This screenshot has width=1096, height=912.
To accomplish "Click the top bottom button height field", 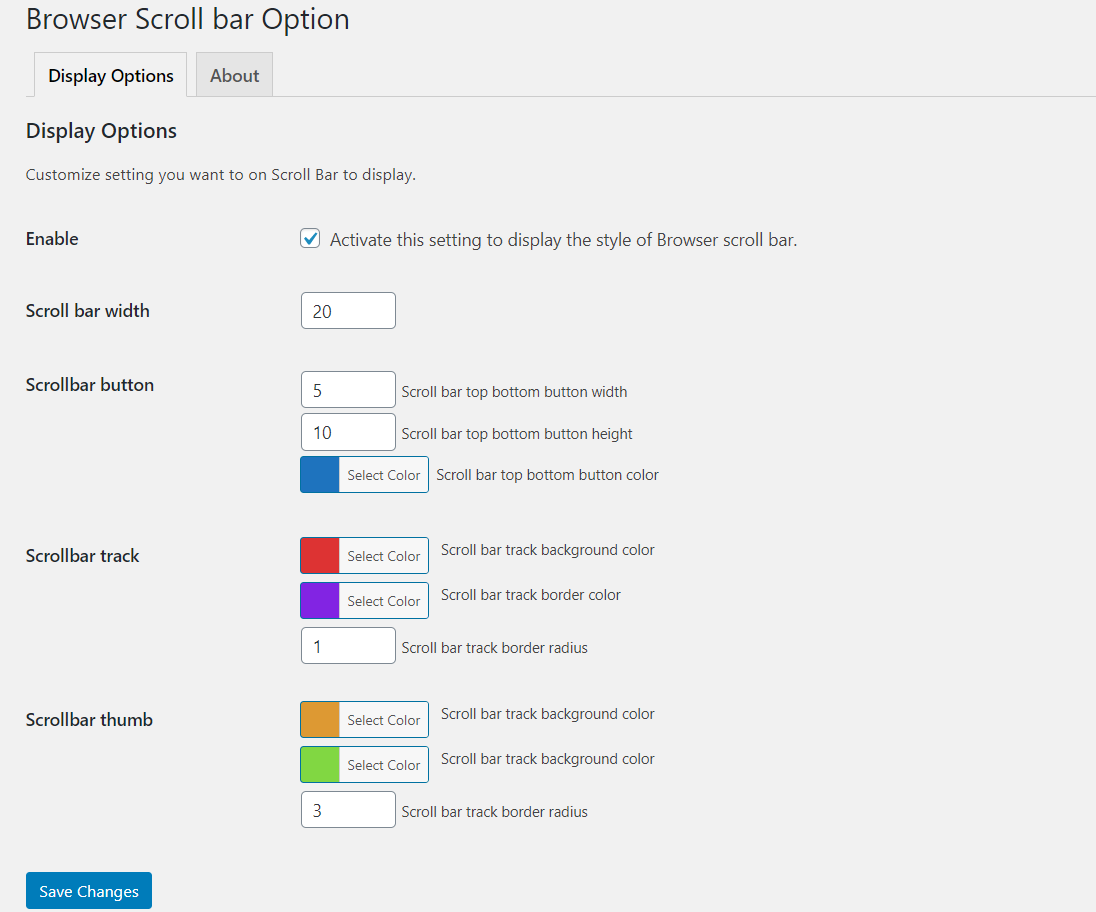I will pos(348,432).
